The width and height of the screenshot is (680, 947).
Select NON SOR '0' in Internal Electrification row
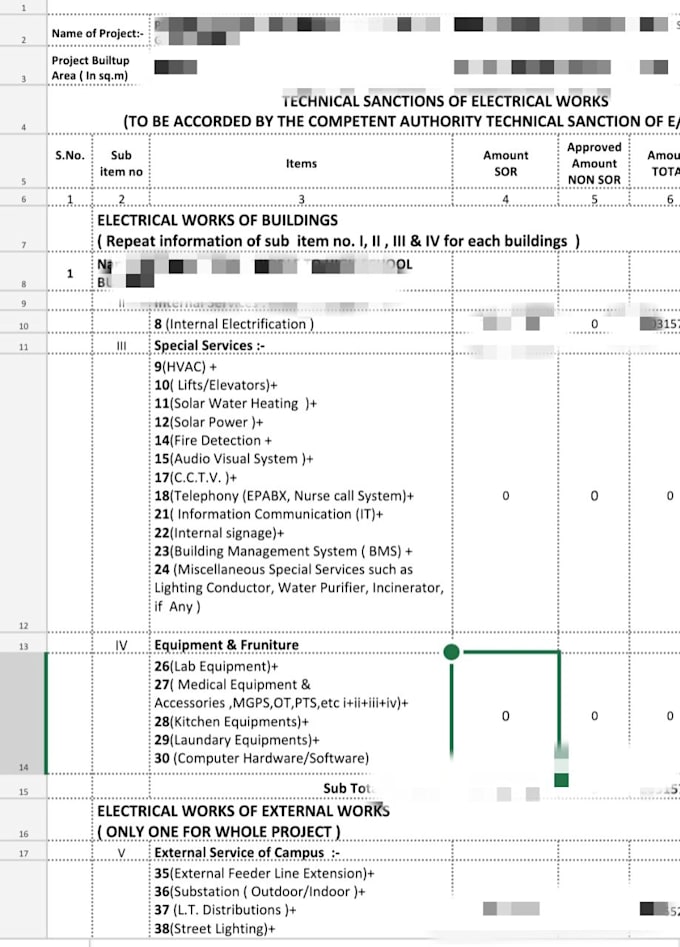[x=594, y=324]
